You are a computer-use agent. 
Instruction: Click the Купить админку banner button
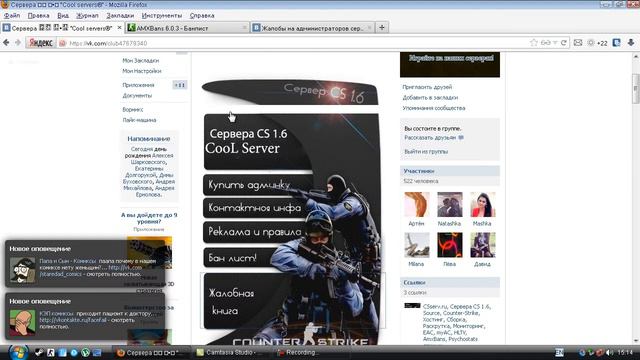click(x=257, y=185)
